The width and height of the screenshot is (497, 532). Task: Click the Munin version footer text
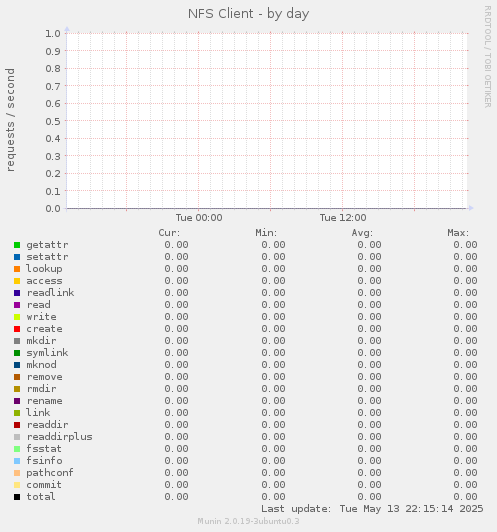tap(248, 521)
